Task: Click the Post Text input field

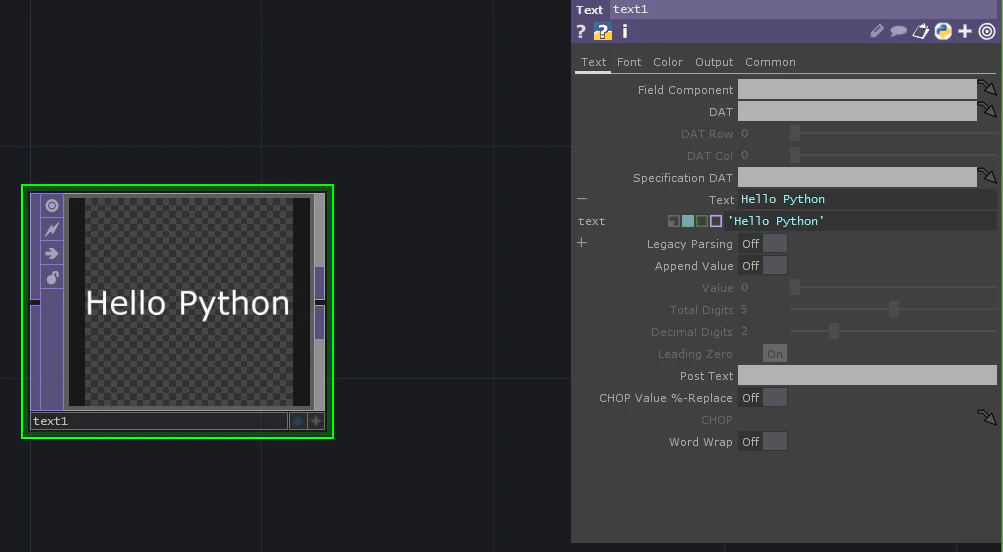Action: [867, 375]
